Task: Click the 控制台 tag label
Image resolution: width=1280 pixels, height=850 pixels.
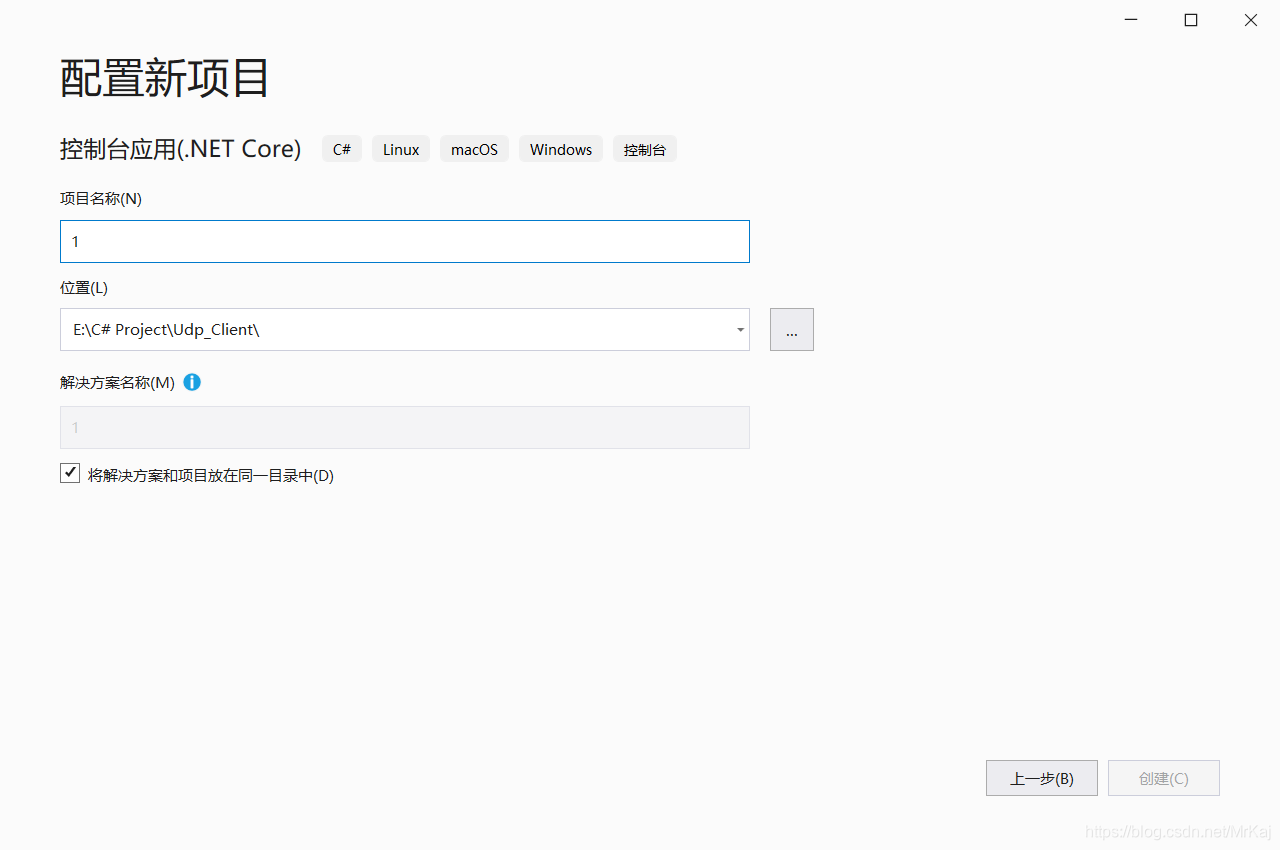Action: coord(645,149)
